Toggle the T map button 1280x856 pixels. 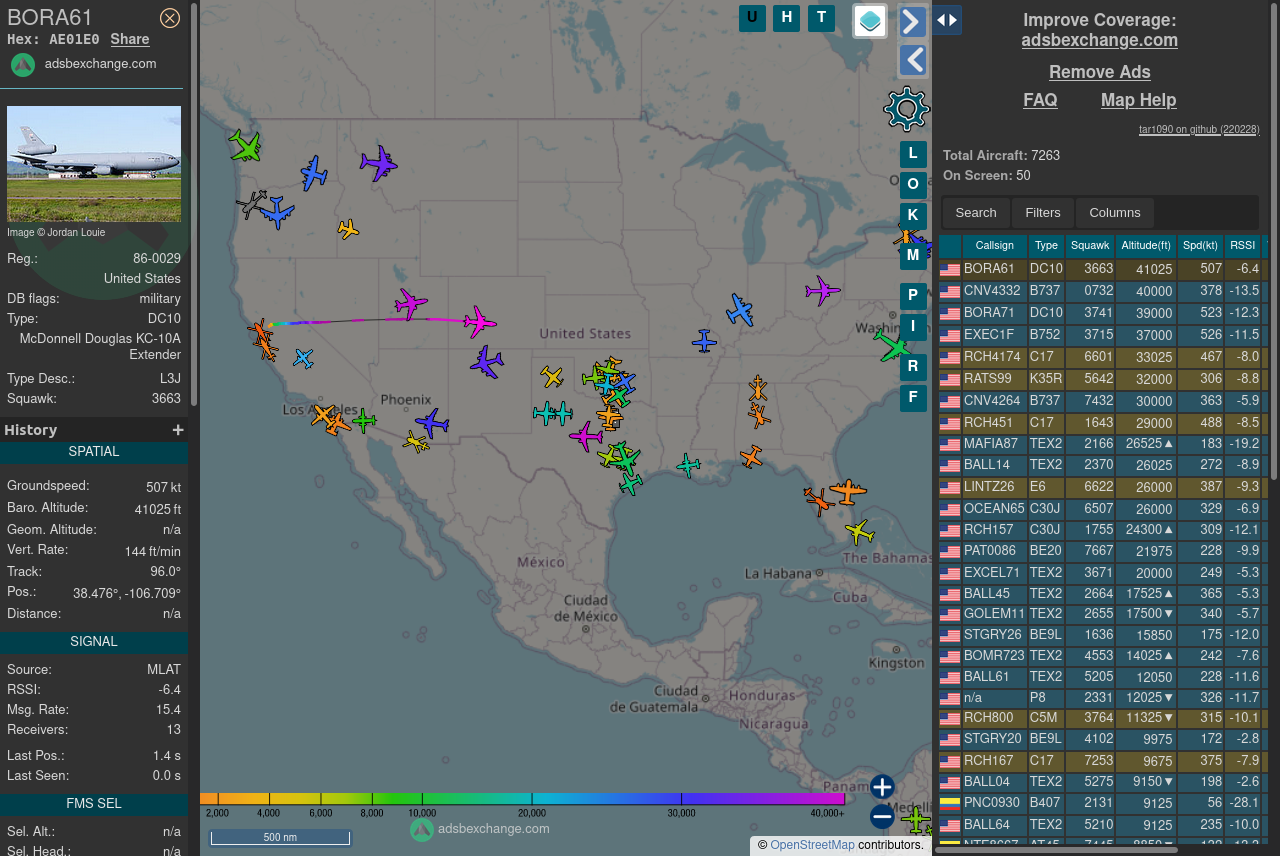click(x=822, y=17)
